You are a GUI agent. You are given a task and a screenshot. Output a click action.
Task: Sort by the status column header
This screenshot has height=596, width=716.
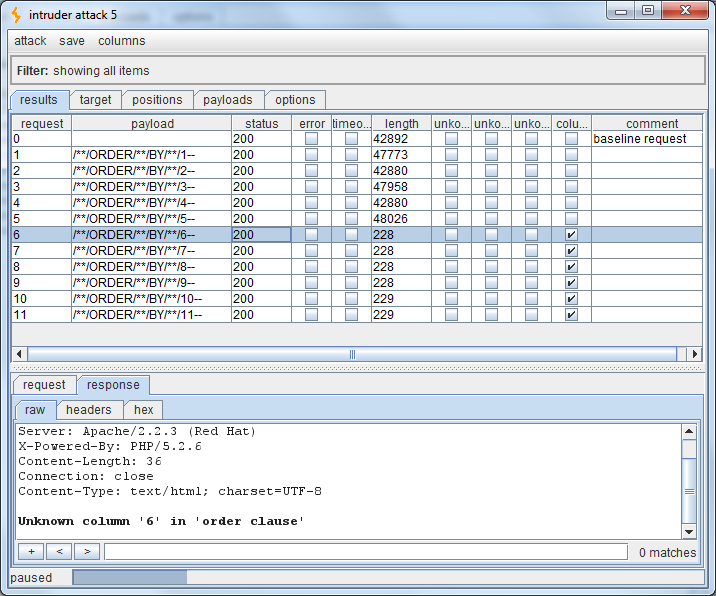262,123
